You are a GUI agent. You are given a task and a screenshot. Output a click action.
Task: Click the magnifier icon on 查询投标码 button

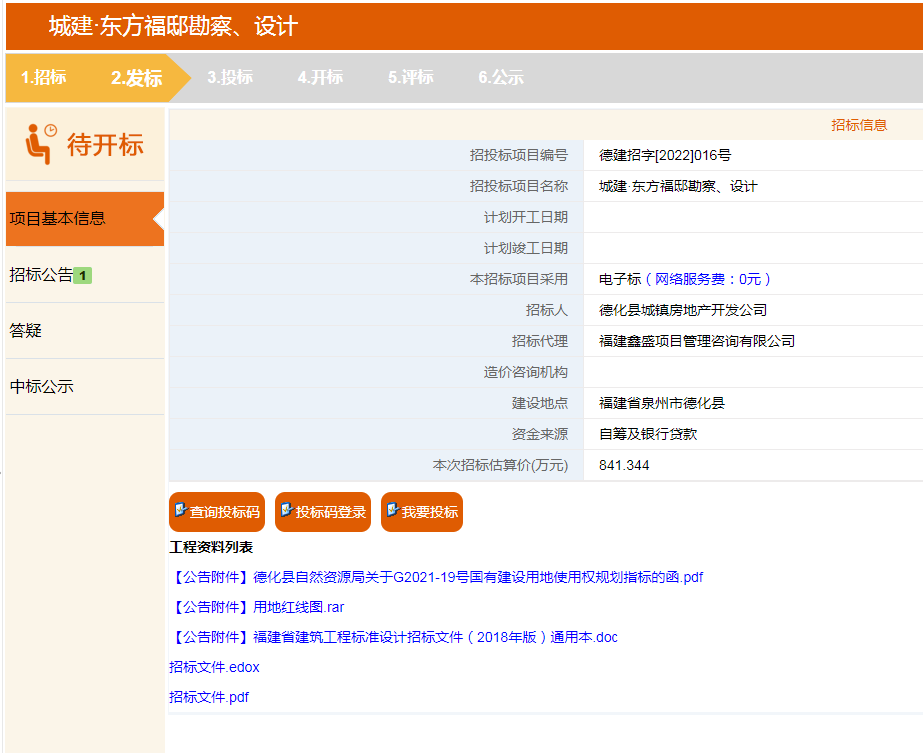[180, 511]
